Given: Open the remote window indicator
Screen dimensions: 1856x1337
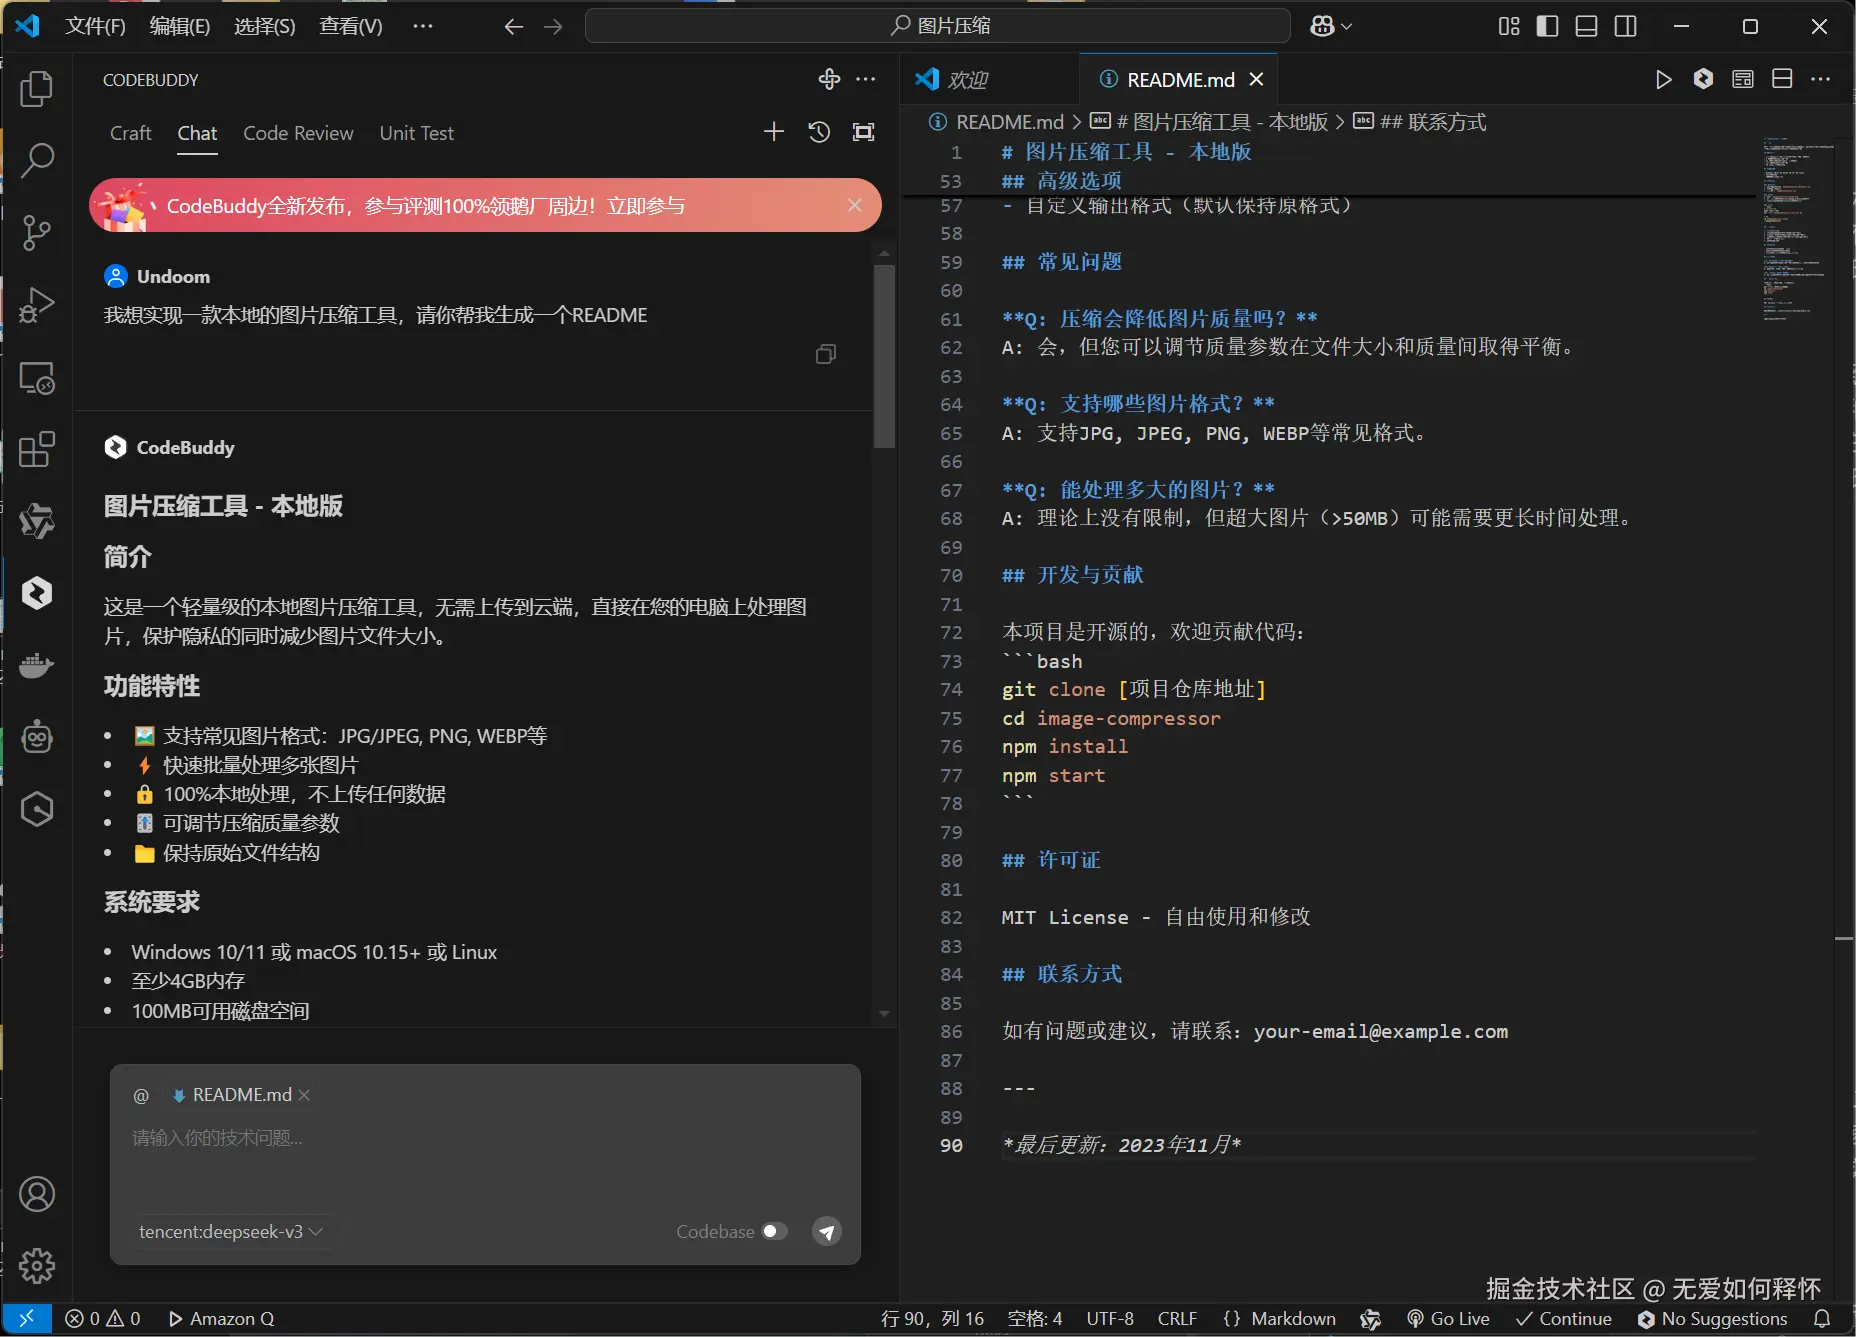Looking at the screenshot, I should [x=27, y=1319].
